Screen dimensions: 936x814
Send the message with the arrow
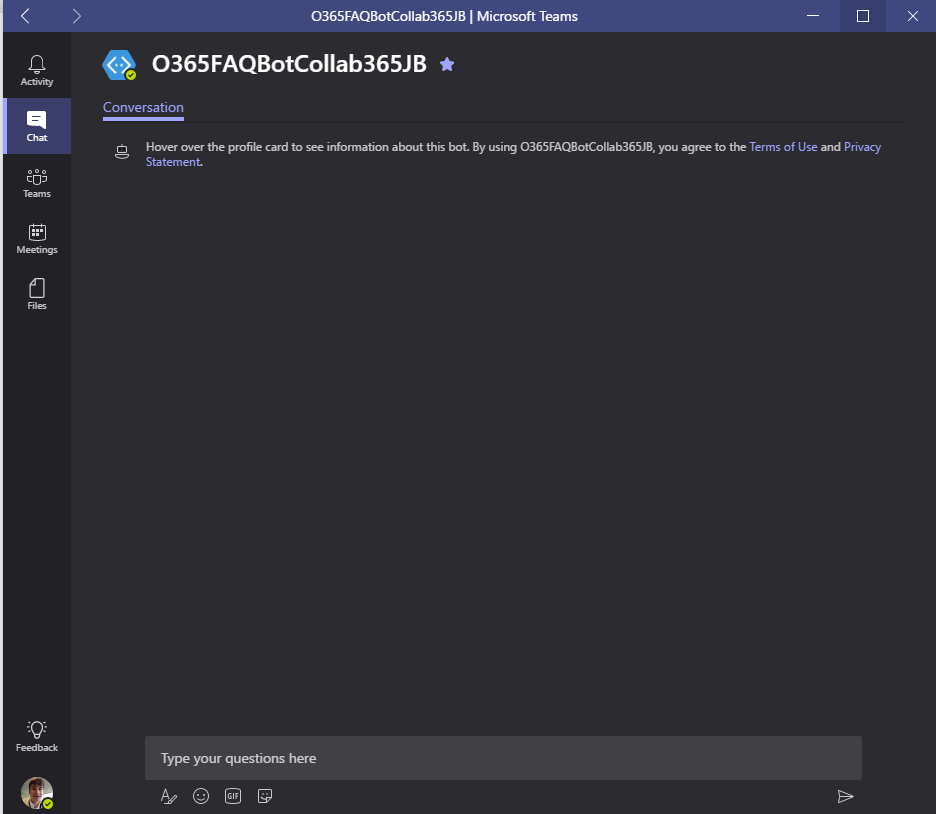[x=845, y=796]
